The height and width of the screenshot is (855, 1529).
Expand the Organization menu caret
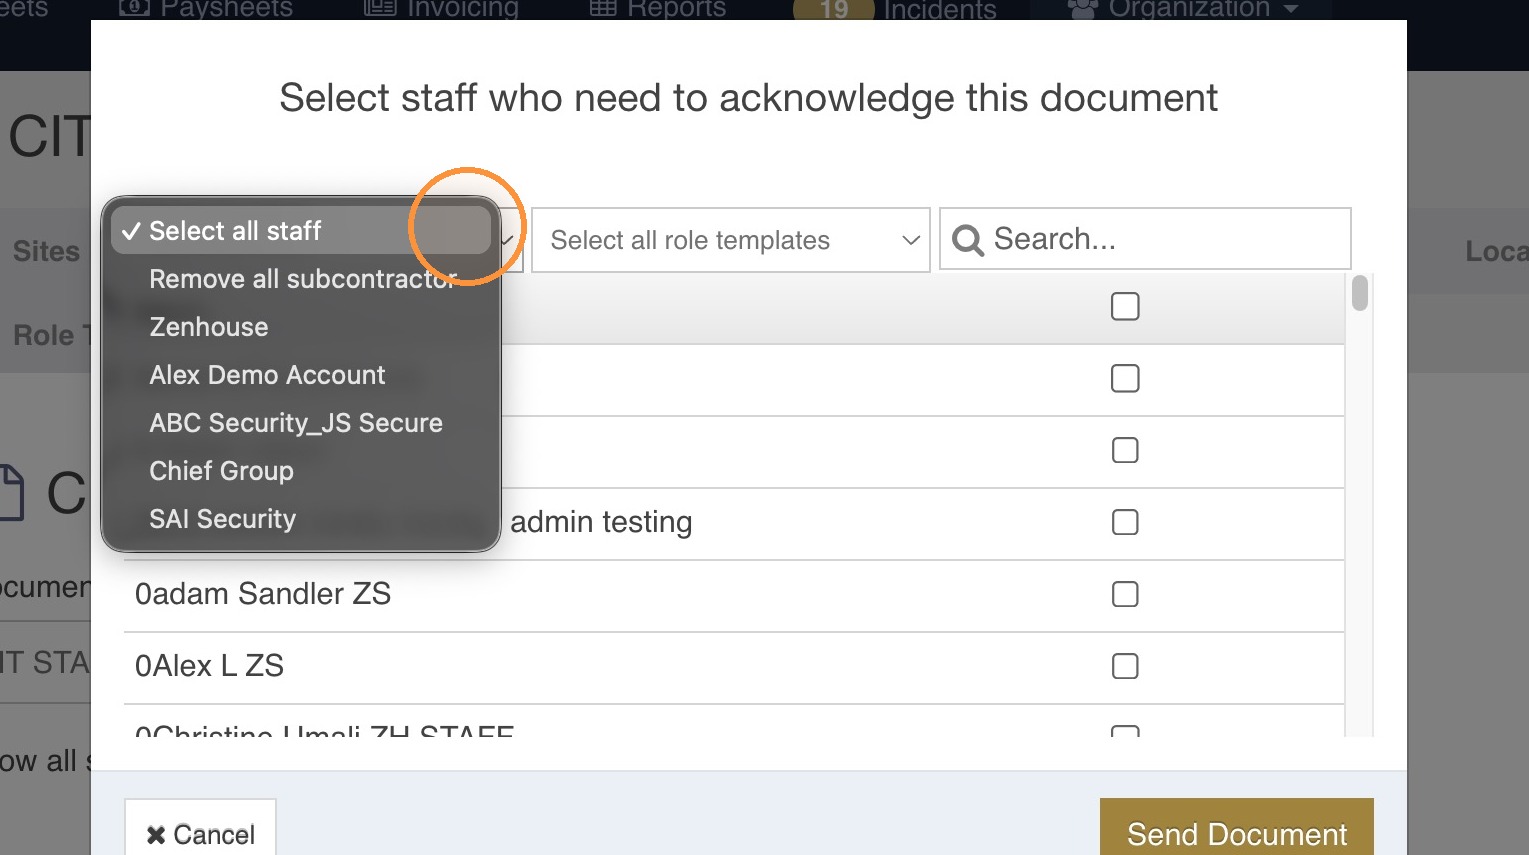click(1291, 9)
